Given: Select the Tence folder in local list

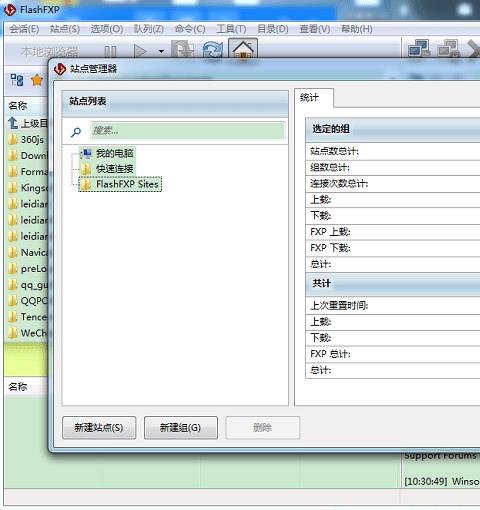Looking at the screenshot, I should pos(28,317).
